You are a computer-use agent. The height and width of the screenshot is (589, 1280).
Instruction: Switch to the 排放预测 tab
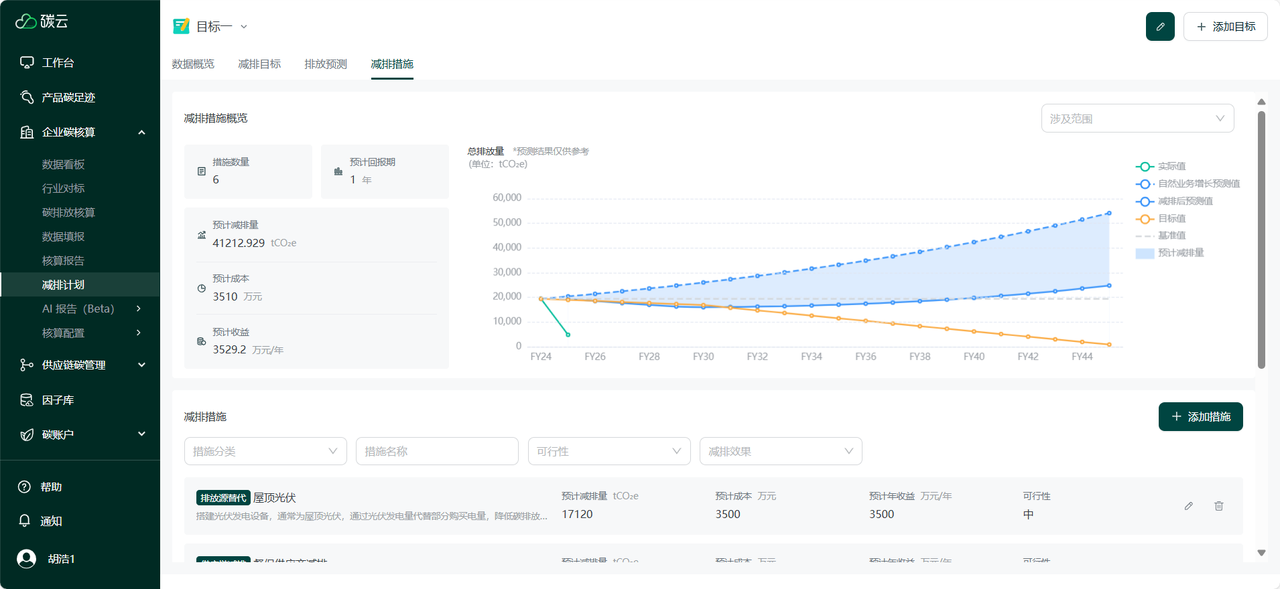pyautogui.click(x=325, y=64)
